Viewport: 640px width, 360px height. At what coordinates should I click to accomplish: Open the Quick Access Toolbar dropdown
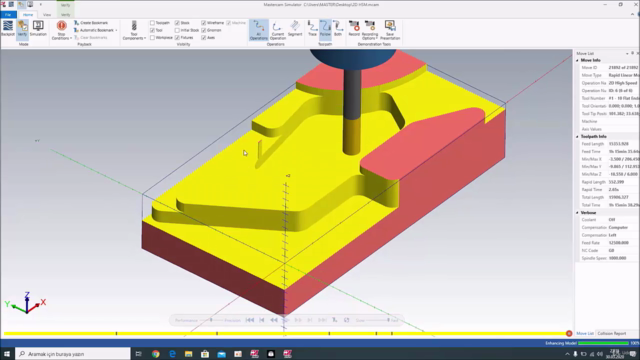click(40, 4)
